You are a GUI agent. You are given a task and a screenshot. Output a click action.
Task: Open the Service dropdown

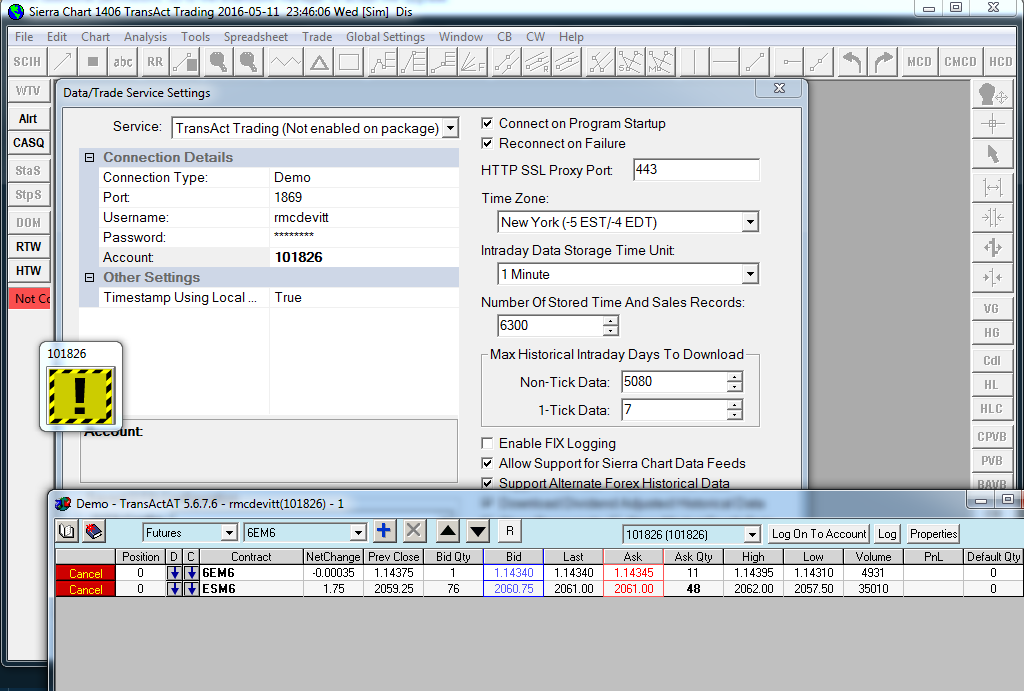tap(450, 128)
